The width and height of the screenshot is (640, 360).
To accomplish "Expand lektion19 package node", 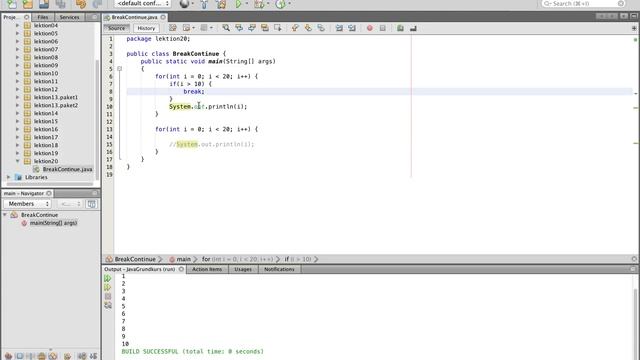I will (x=17, y=153).
